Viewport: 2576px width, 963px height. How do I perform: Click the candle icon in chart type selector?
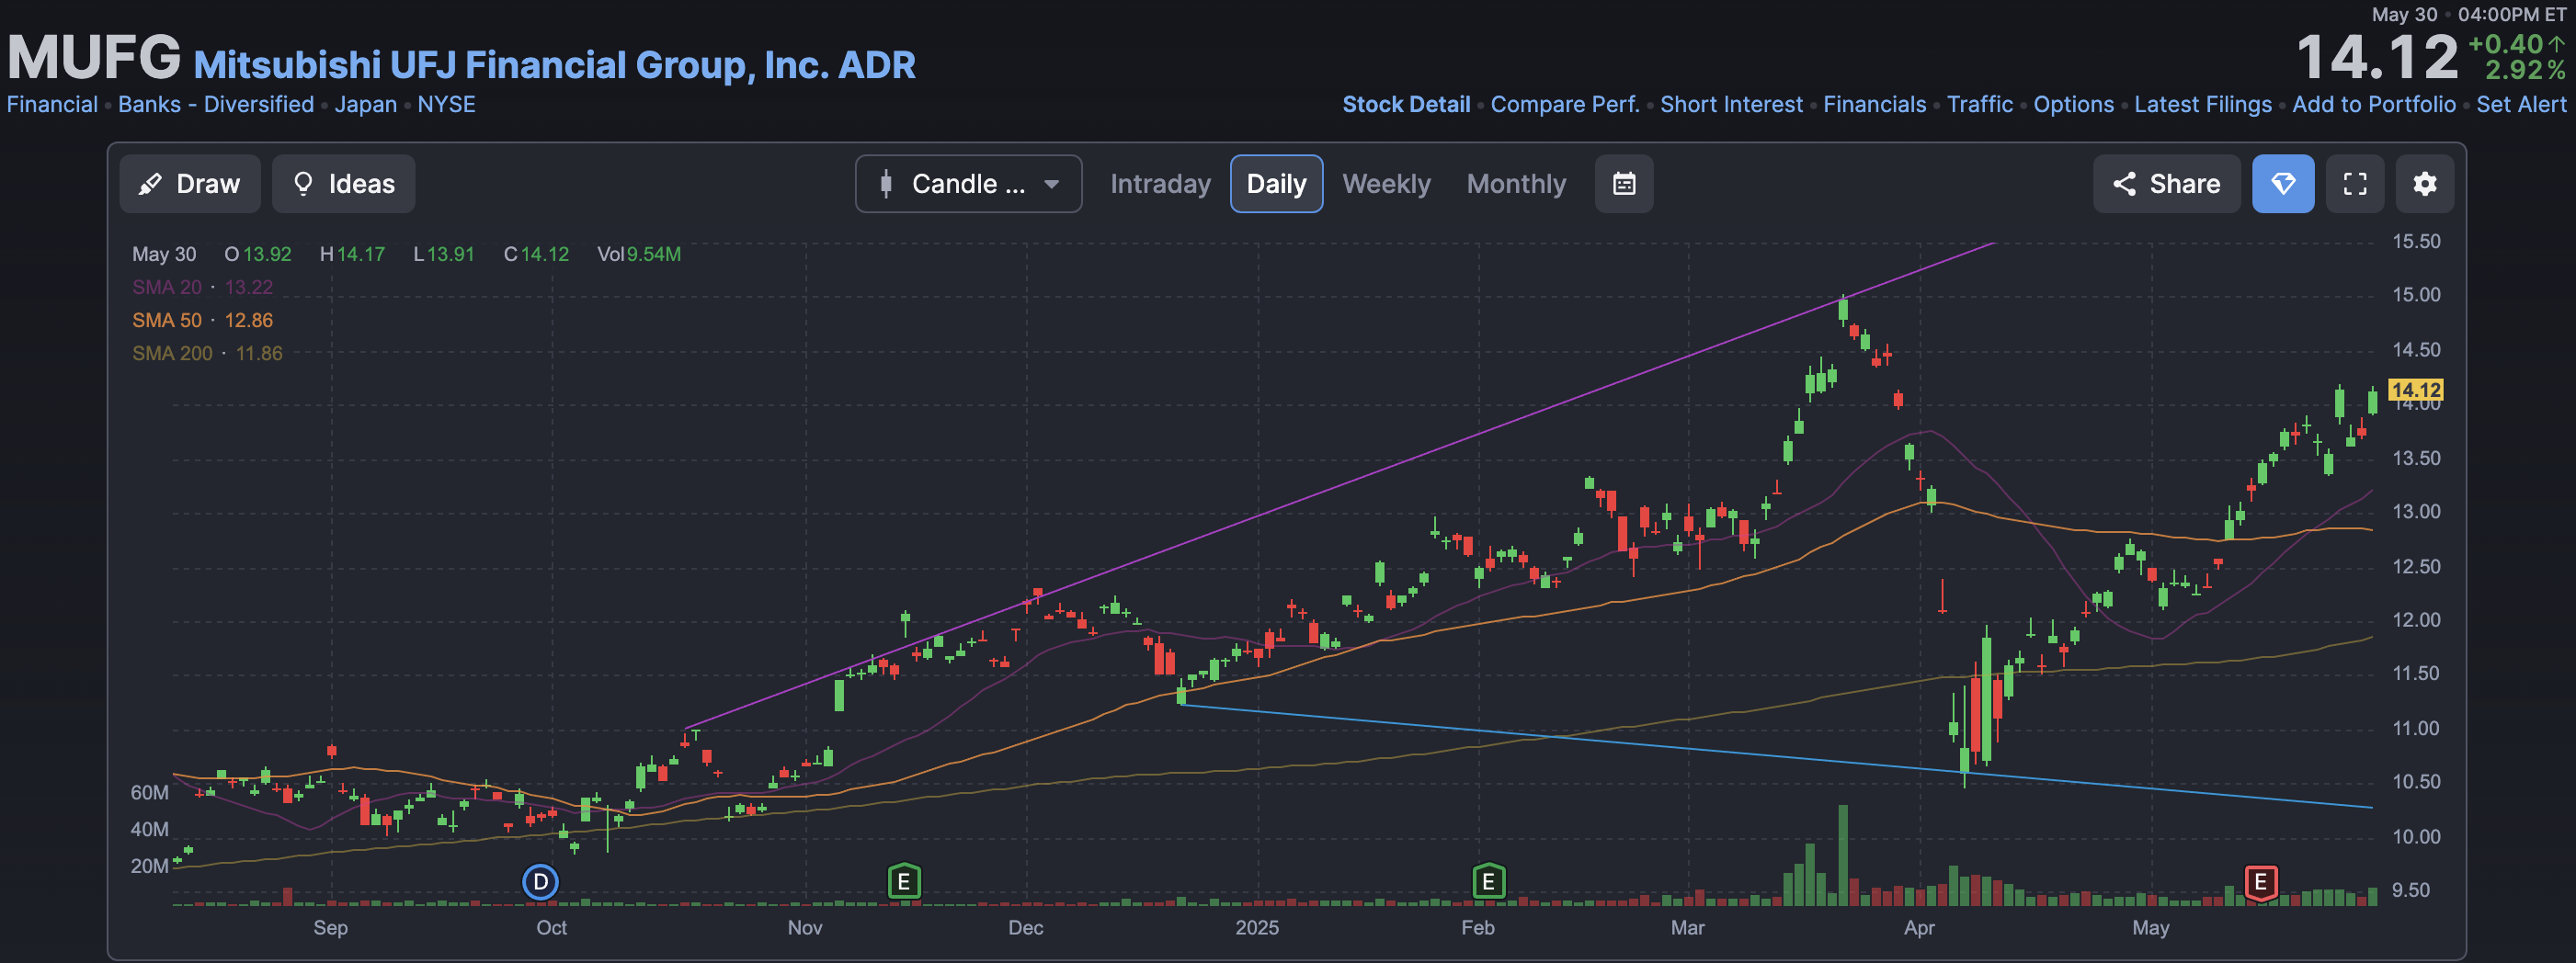point(885,184)
